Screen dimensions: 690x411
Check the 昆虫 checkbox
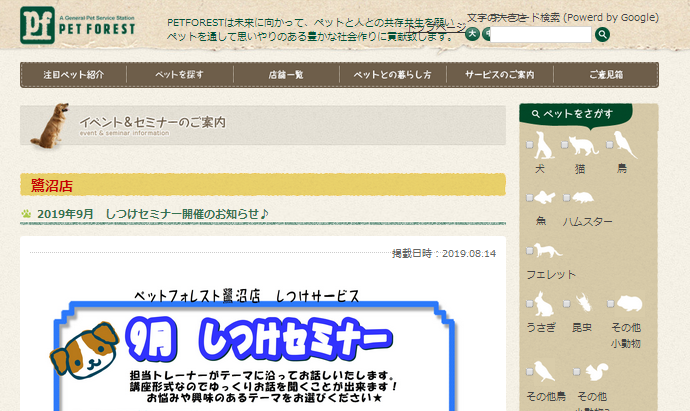[567, 304]
